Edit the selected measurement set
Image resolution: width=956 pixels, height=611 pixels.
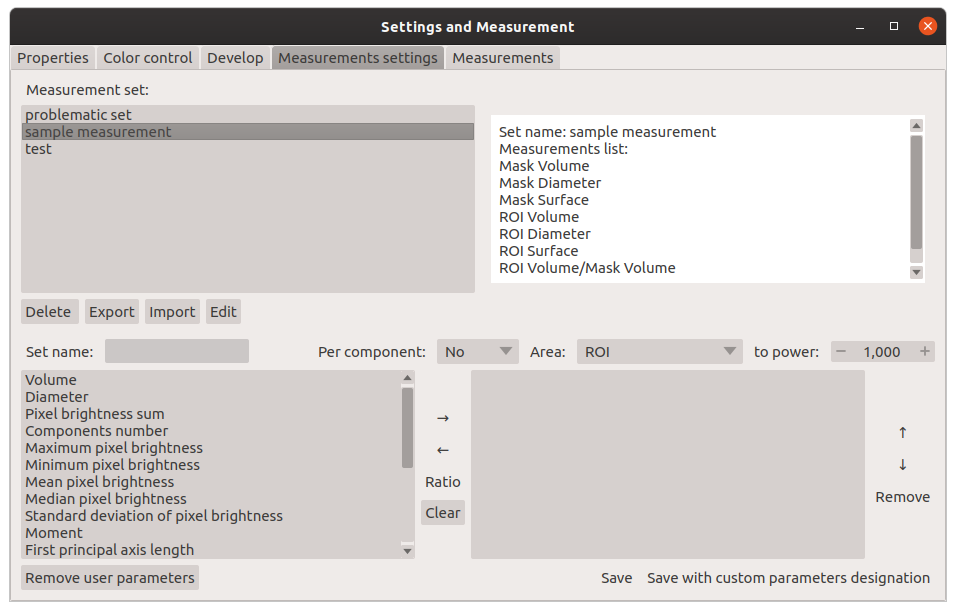(223, 312)
